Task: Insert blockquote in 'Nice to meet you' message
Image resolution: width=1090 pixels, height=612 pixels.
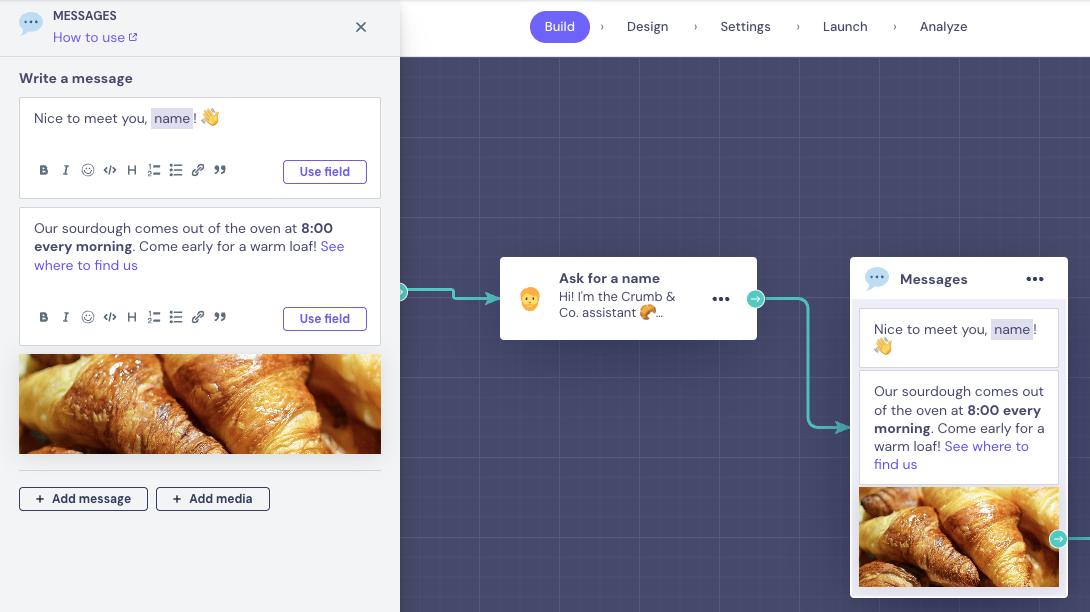Action: coord(220,170)
